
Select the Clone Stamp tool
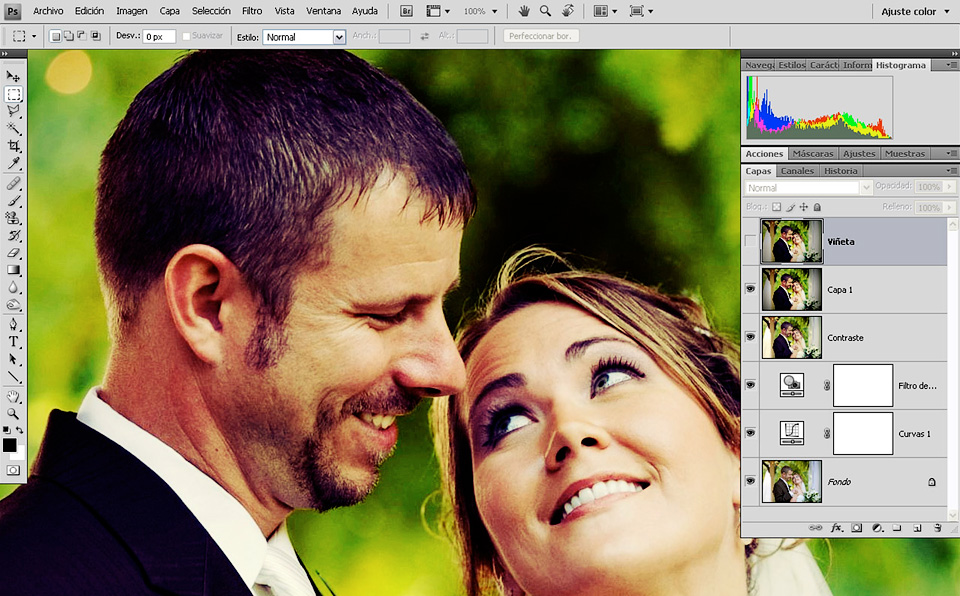pyautogui.click(x=13, y=217)
